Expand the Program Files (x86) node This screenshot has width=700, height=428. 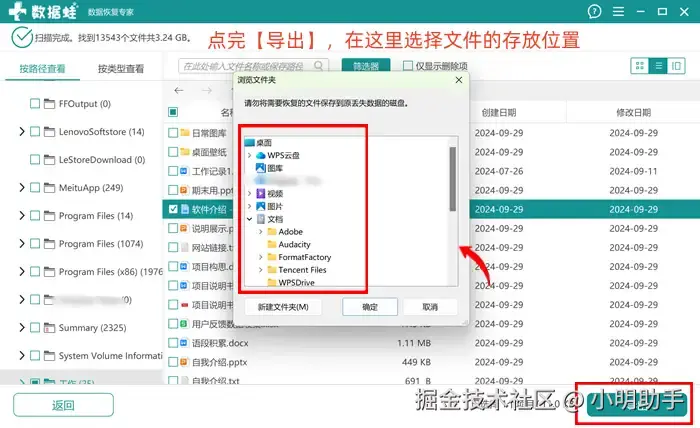click(x=21, y=272)
